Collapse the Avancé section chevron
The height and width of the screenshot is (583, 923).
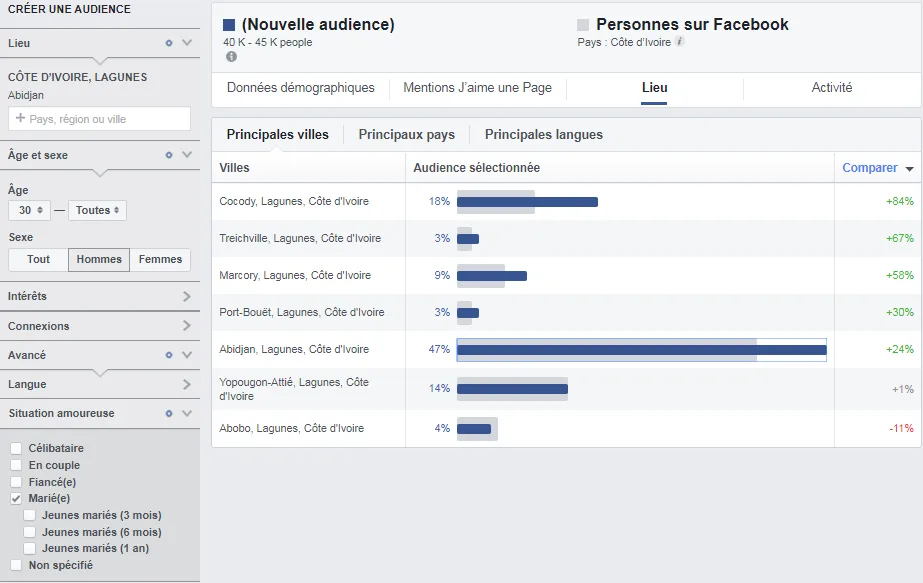click(x=187, y=355)
